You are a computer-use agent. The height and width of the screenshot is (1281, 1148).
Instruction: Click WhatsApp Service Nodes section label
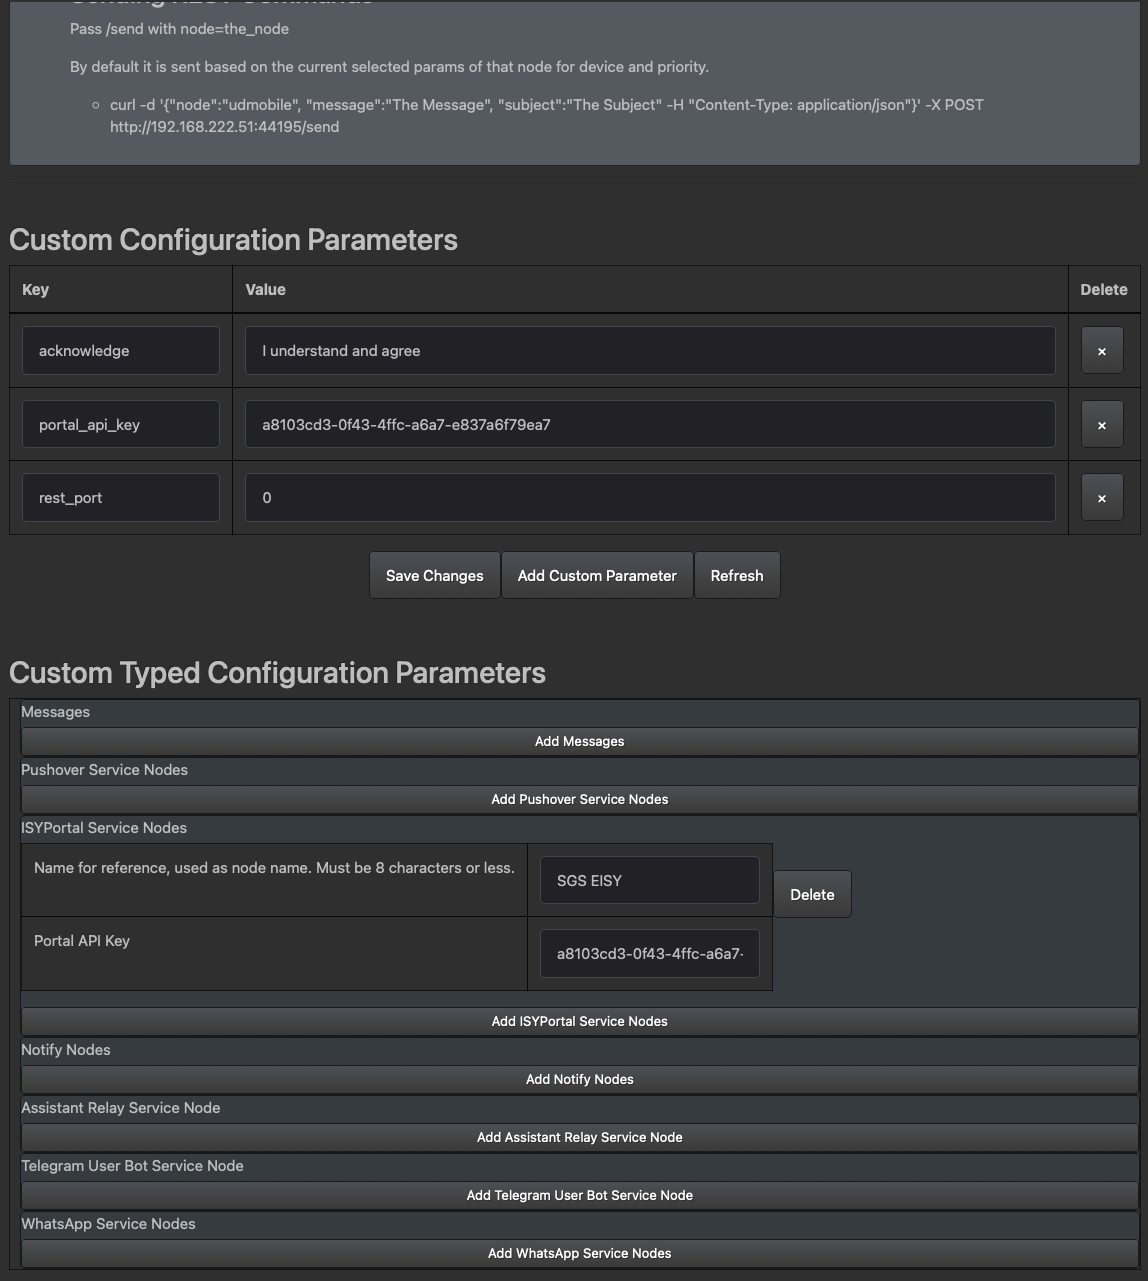click(109, 1224)
